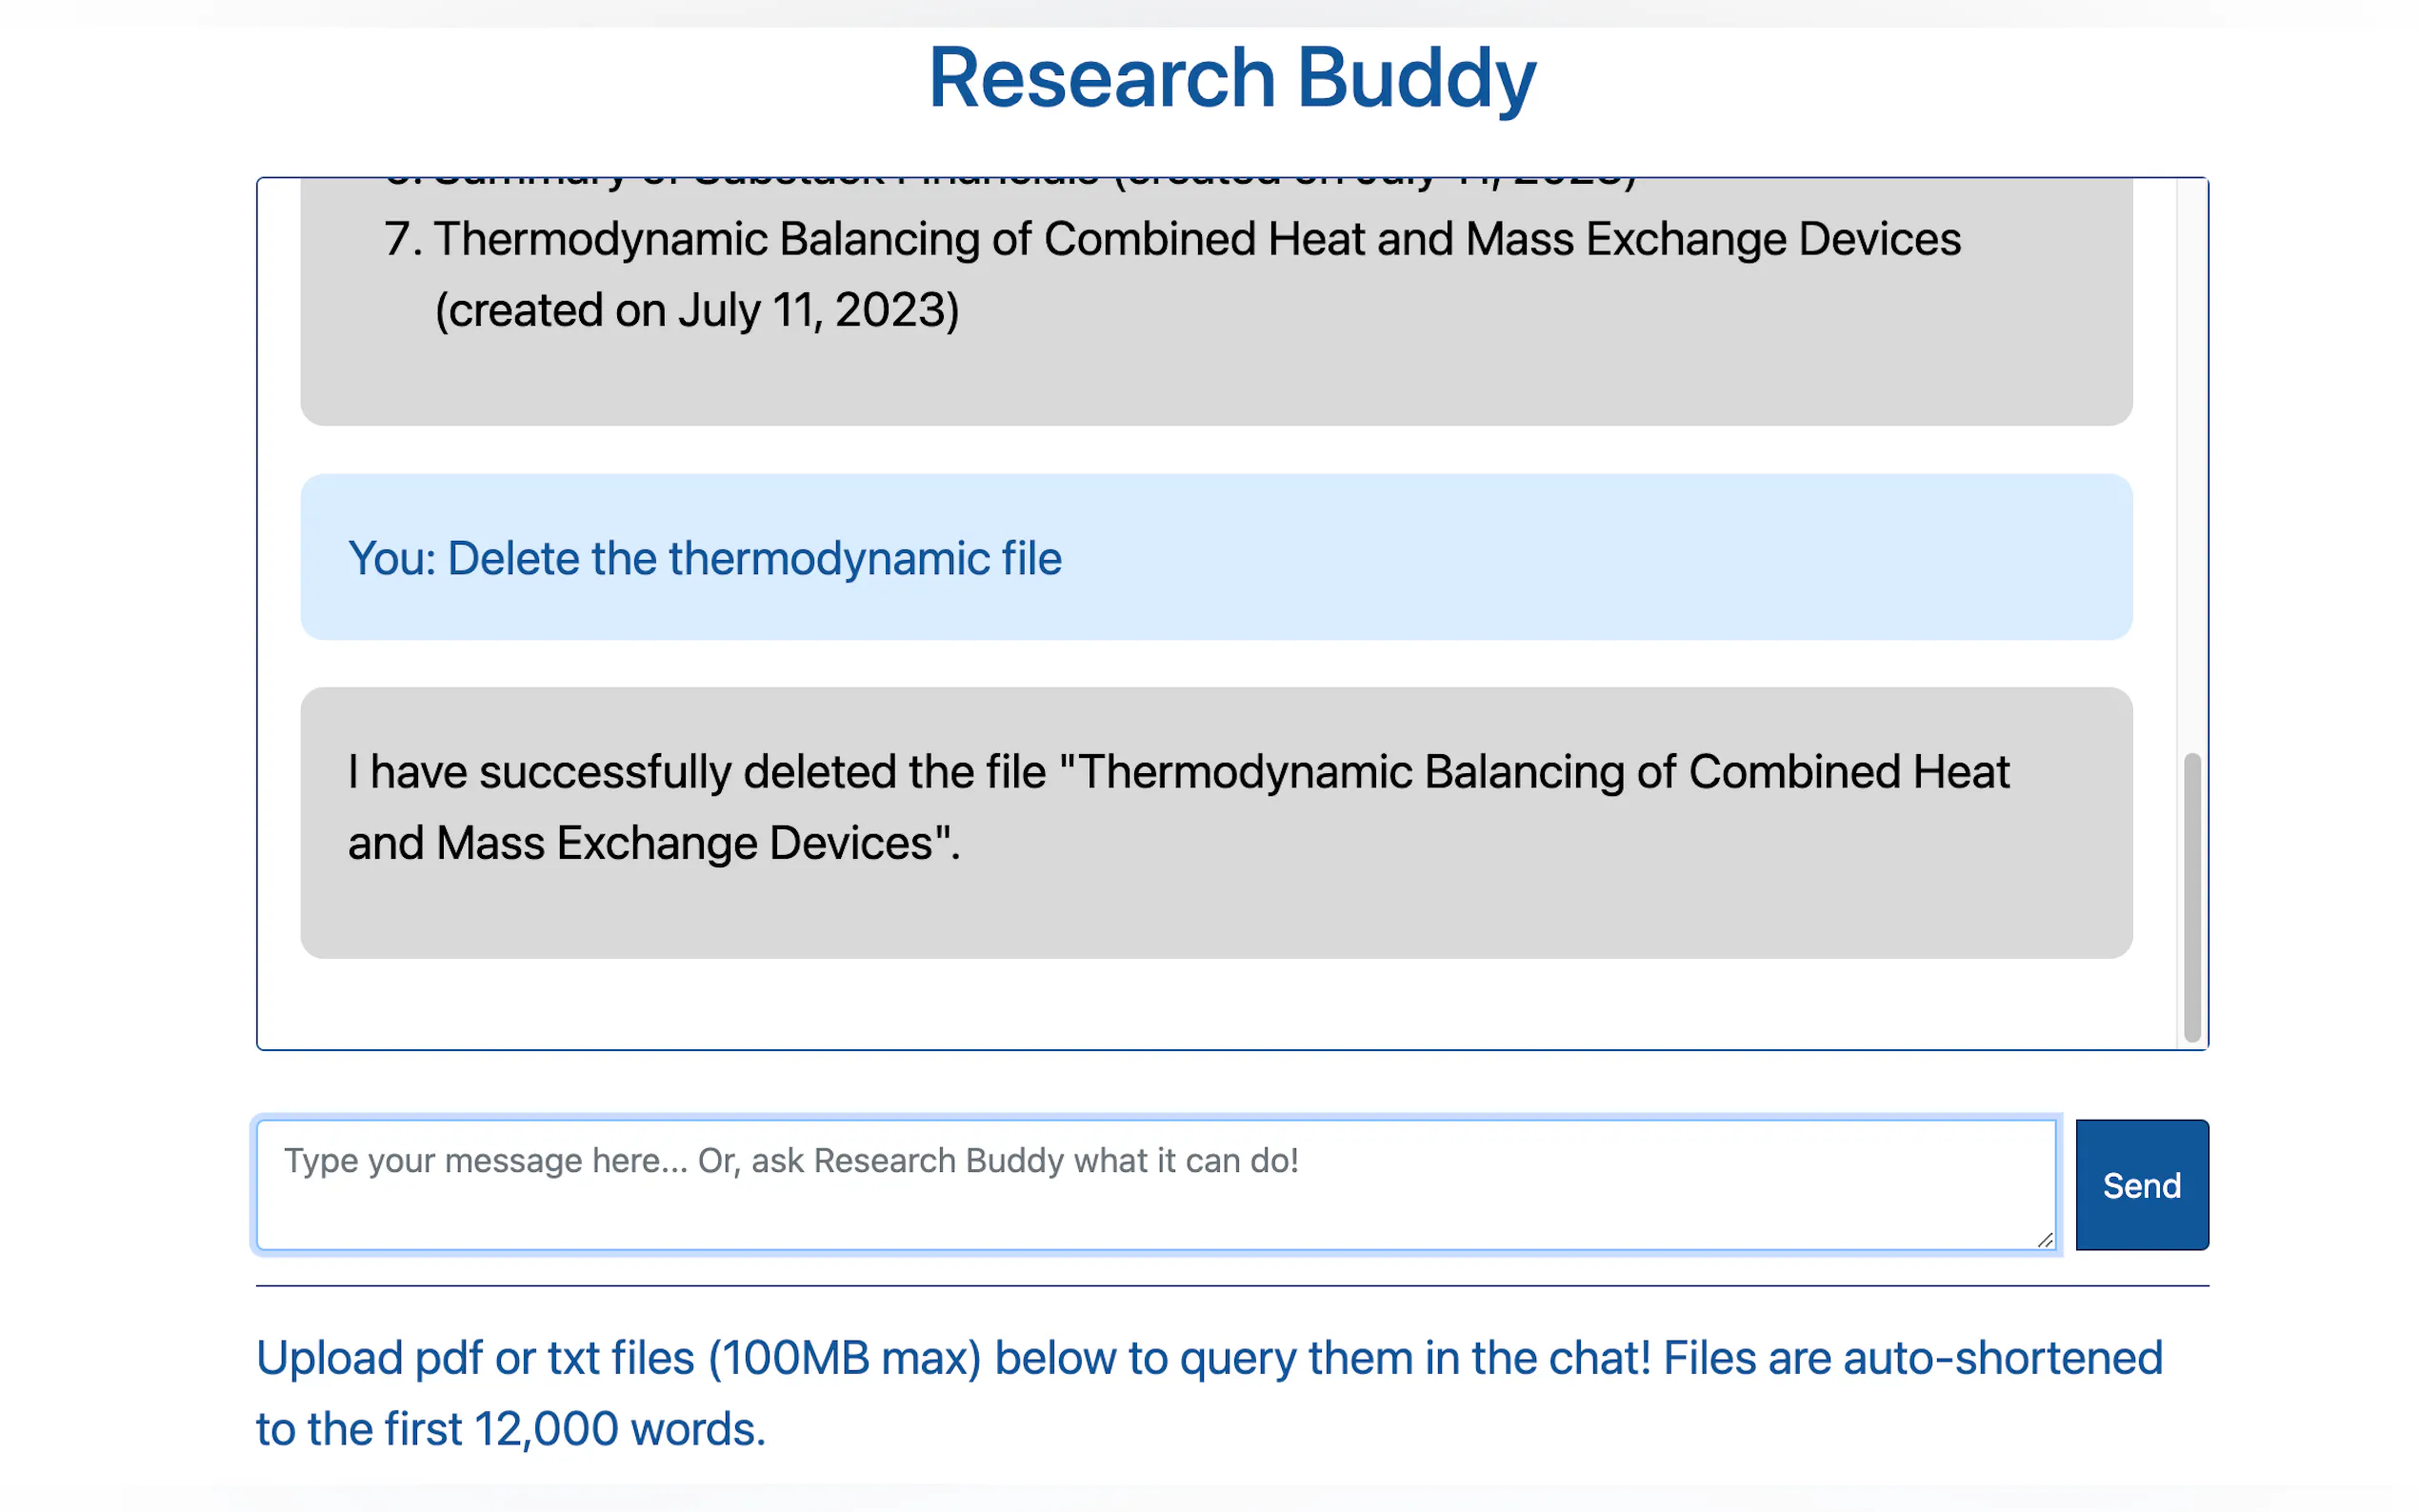Image resolution: width=2419 pixels, height=1512 pixels.
Task: Select the "You: Delete the thermodynamic file" message
Action: pyautogui.click(x=704, y=558)
